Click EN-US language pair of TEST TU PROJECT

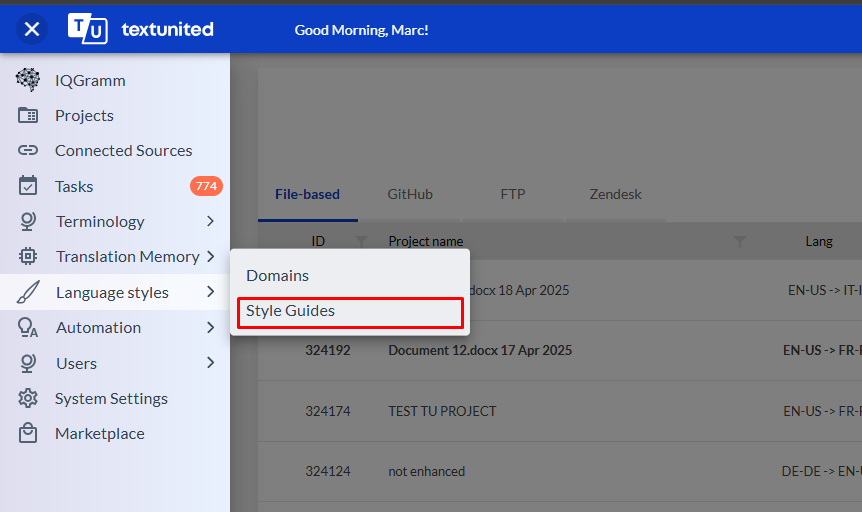[822, 411]
